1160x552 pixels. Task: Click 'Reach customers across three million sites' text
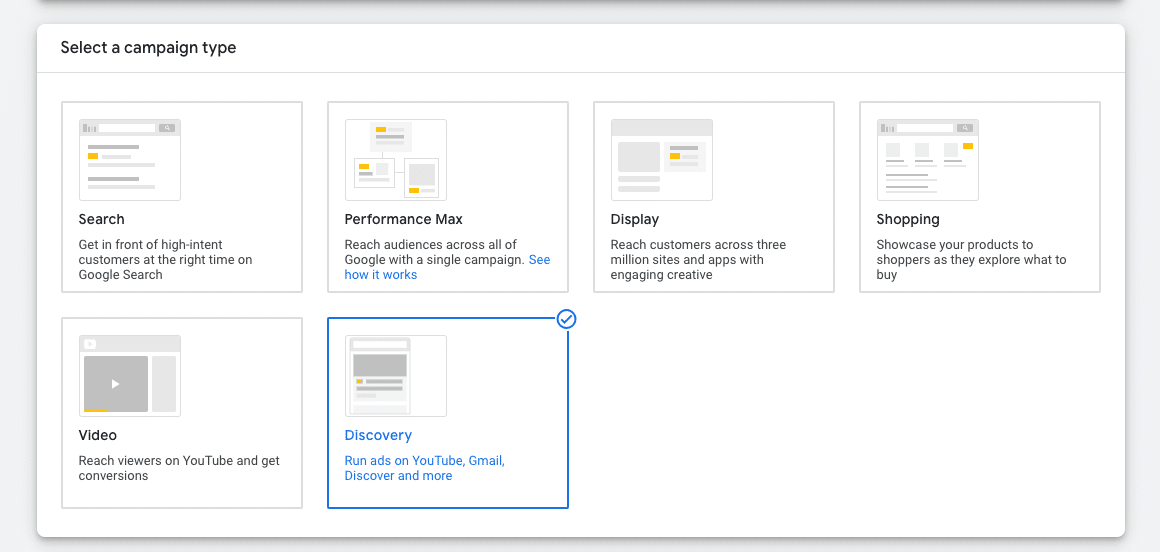coord(698,260)
